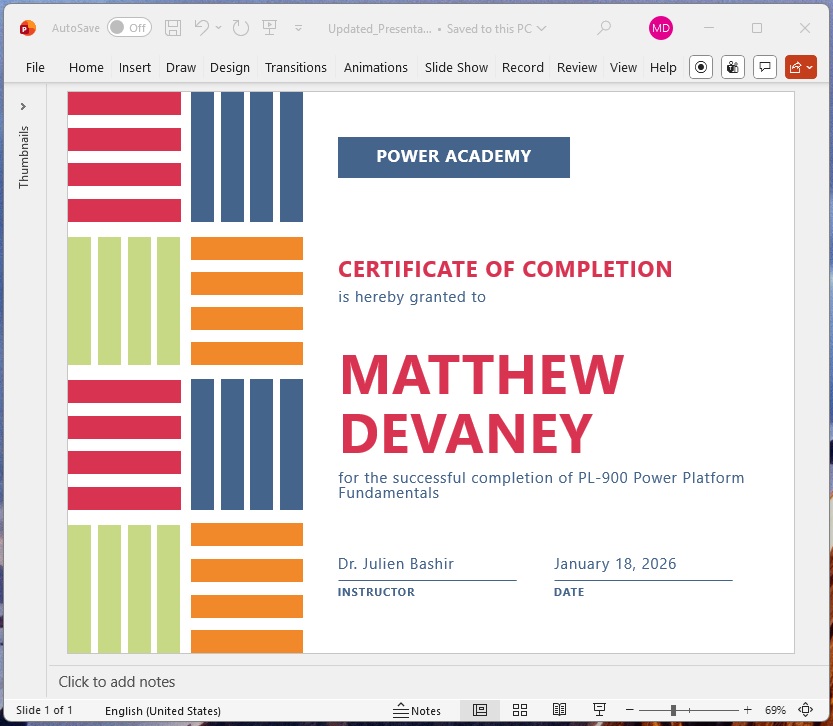Fit slide to current window

805,711
